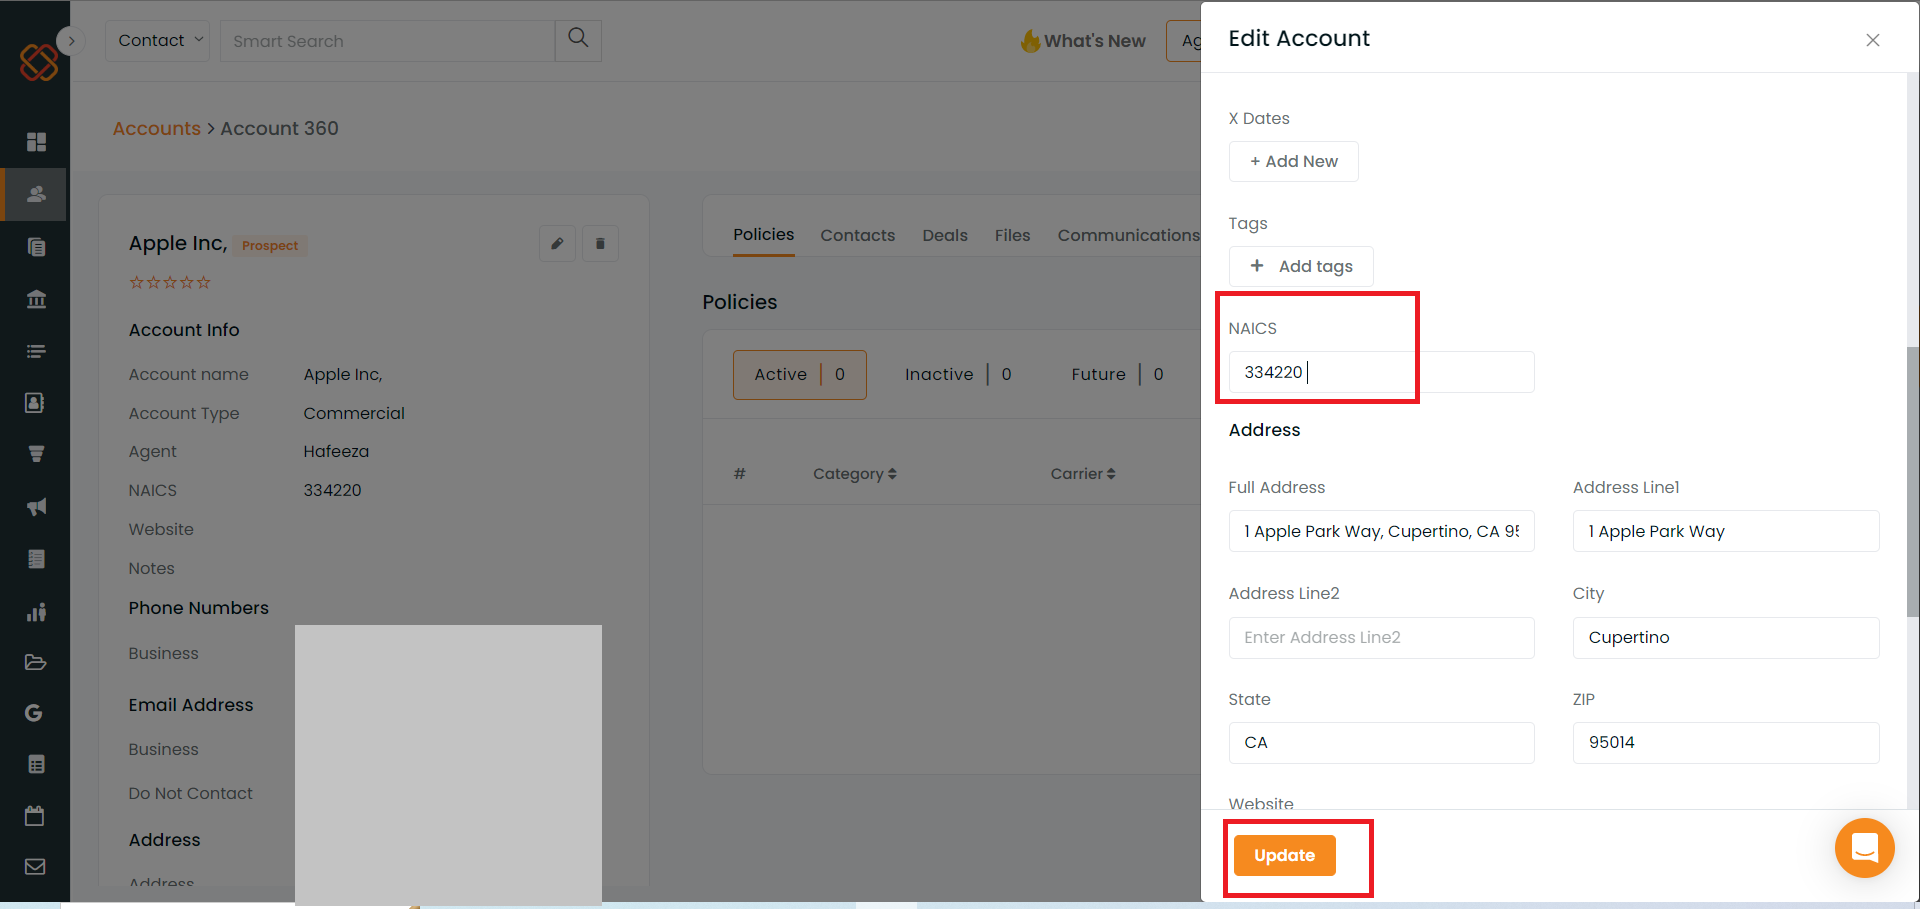
Task: Click the magnifier search icon
Action: pos(578,39)
